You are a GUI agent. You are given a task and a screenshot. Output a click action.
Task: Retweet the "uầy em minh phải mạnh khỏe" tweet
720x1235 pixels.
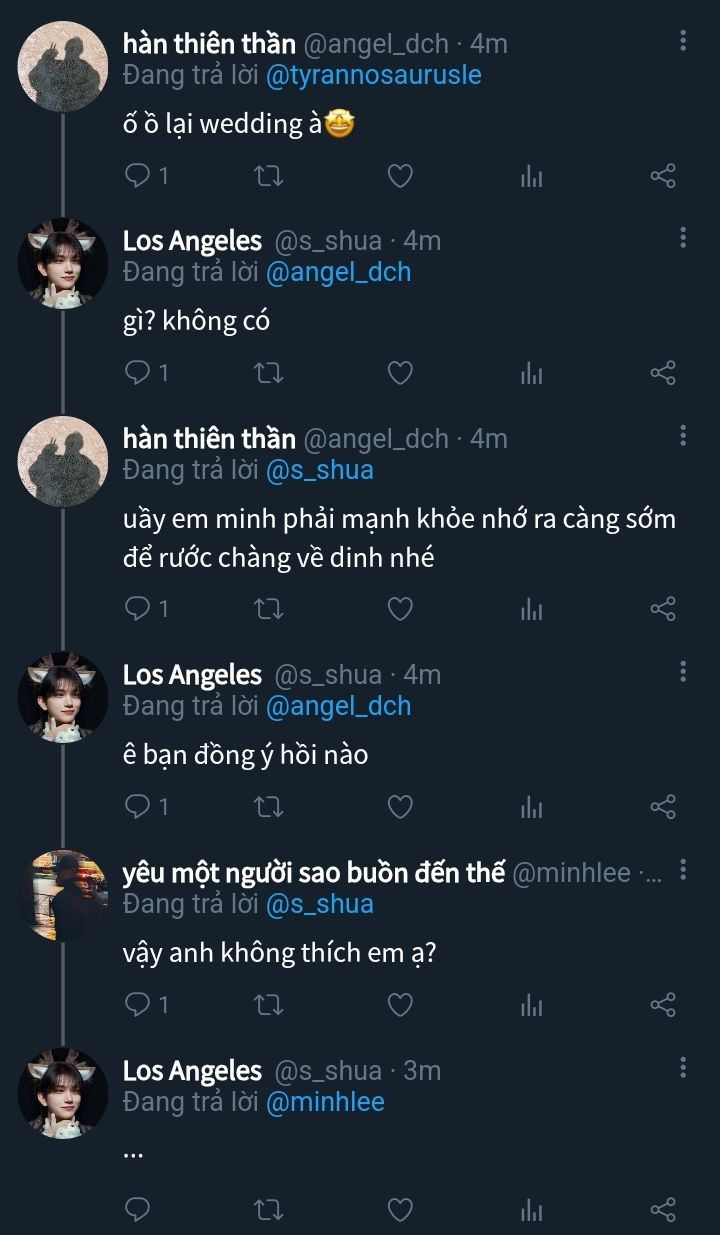(269, 609)
